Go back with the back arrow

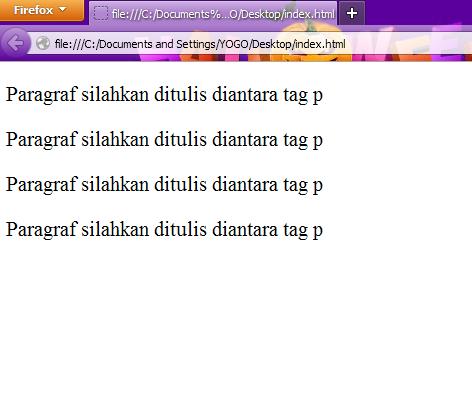tap(16, 43)
